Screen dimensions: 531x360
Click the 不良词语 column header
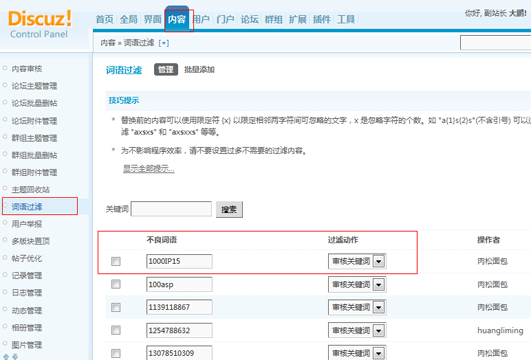coord(162,240)
